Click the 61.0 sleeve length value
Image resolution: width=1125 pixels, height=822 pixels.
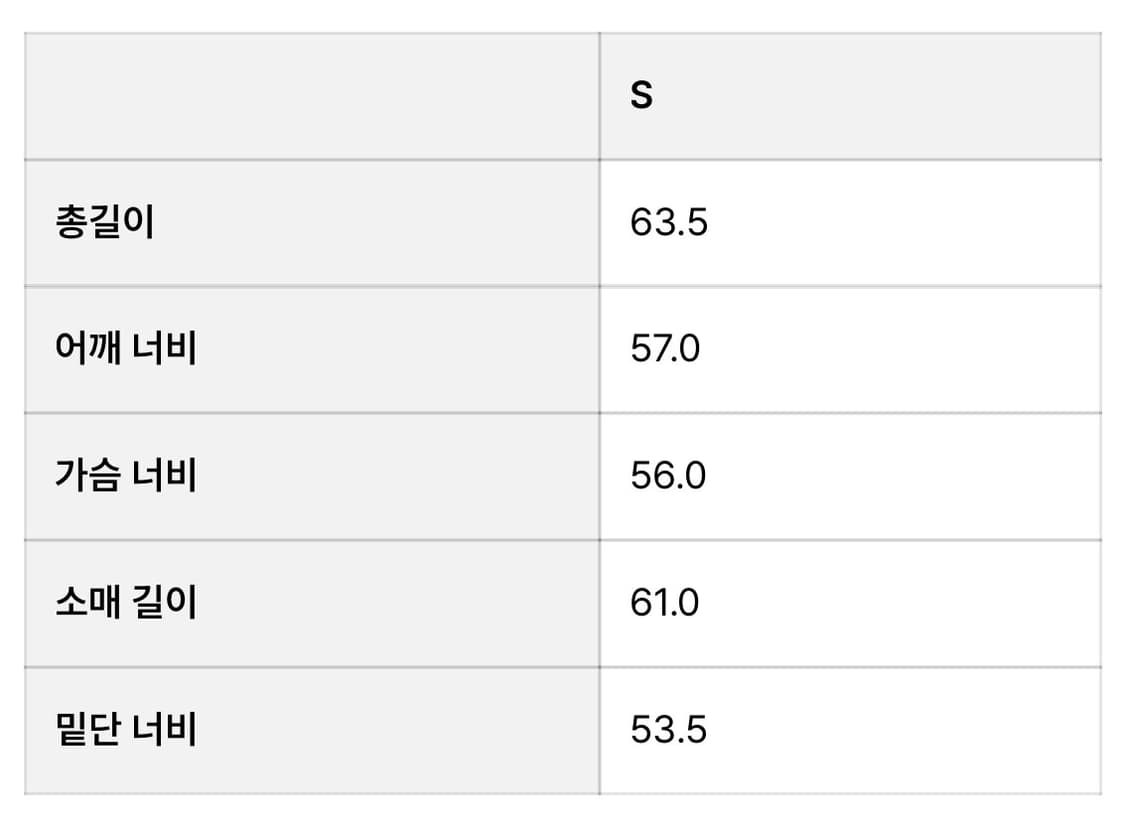click(x=665, y=603)
